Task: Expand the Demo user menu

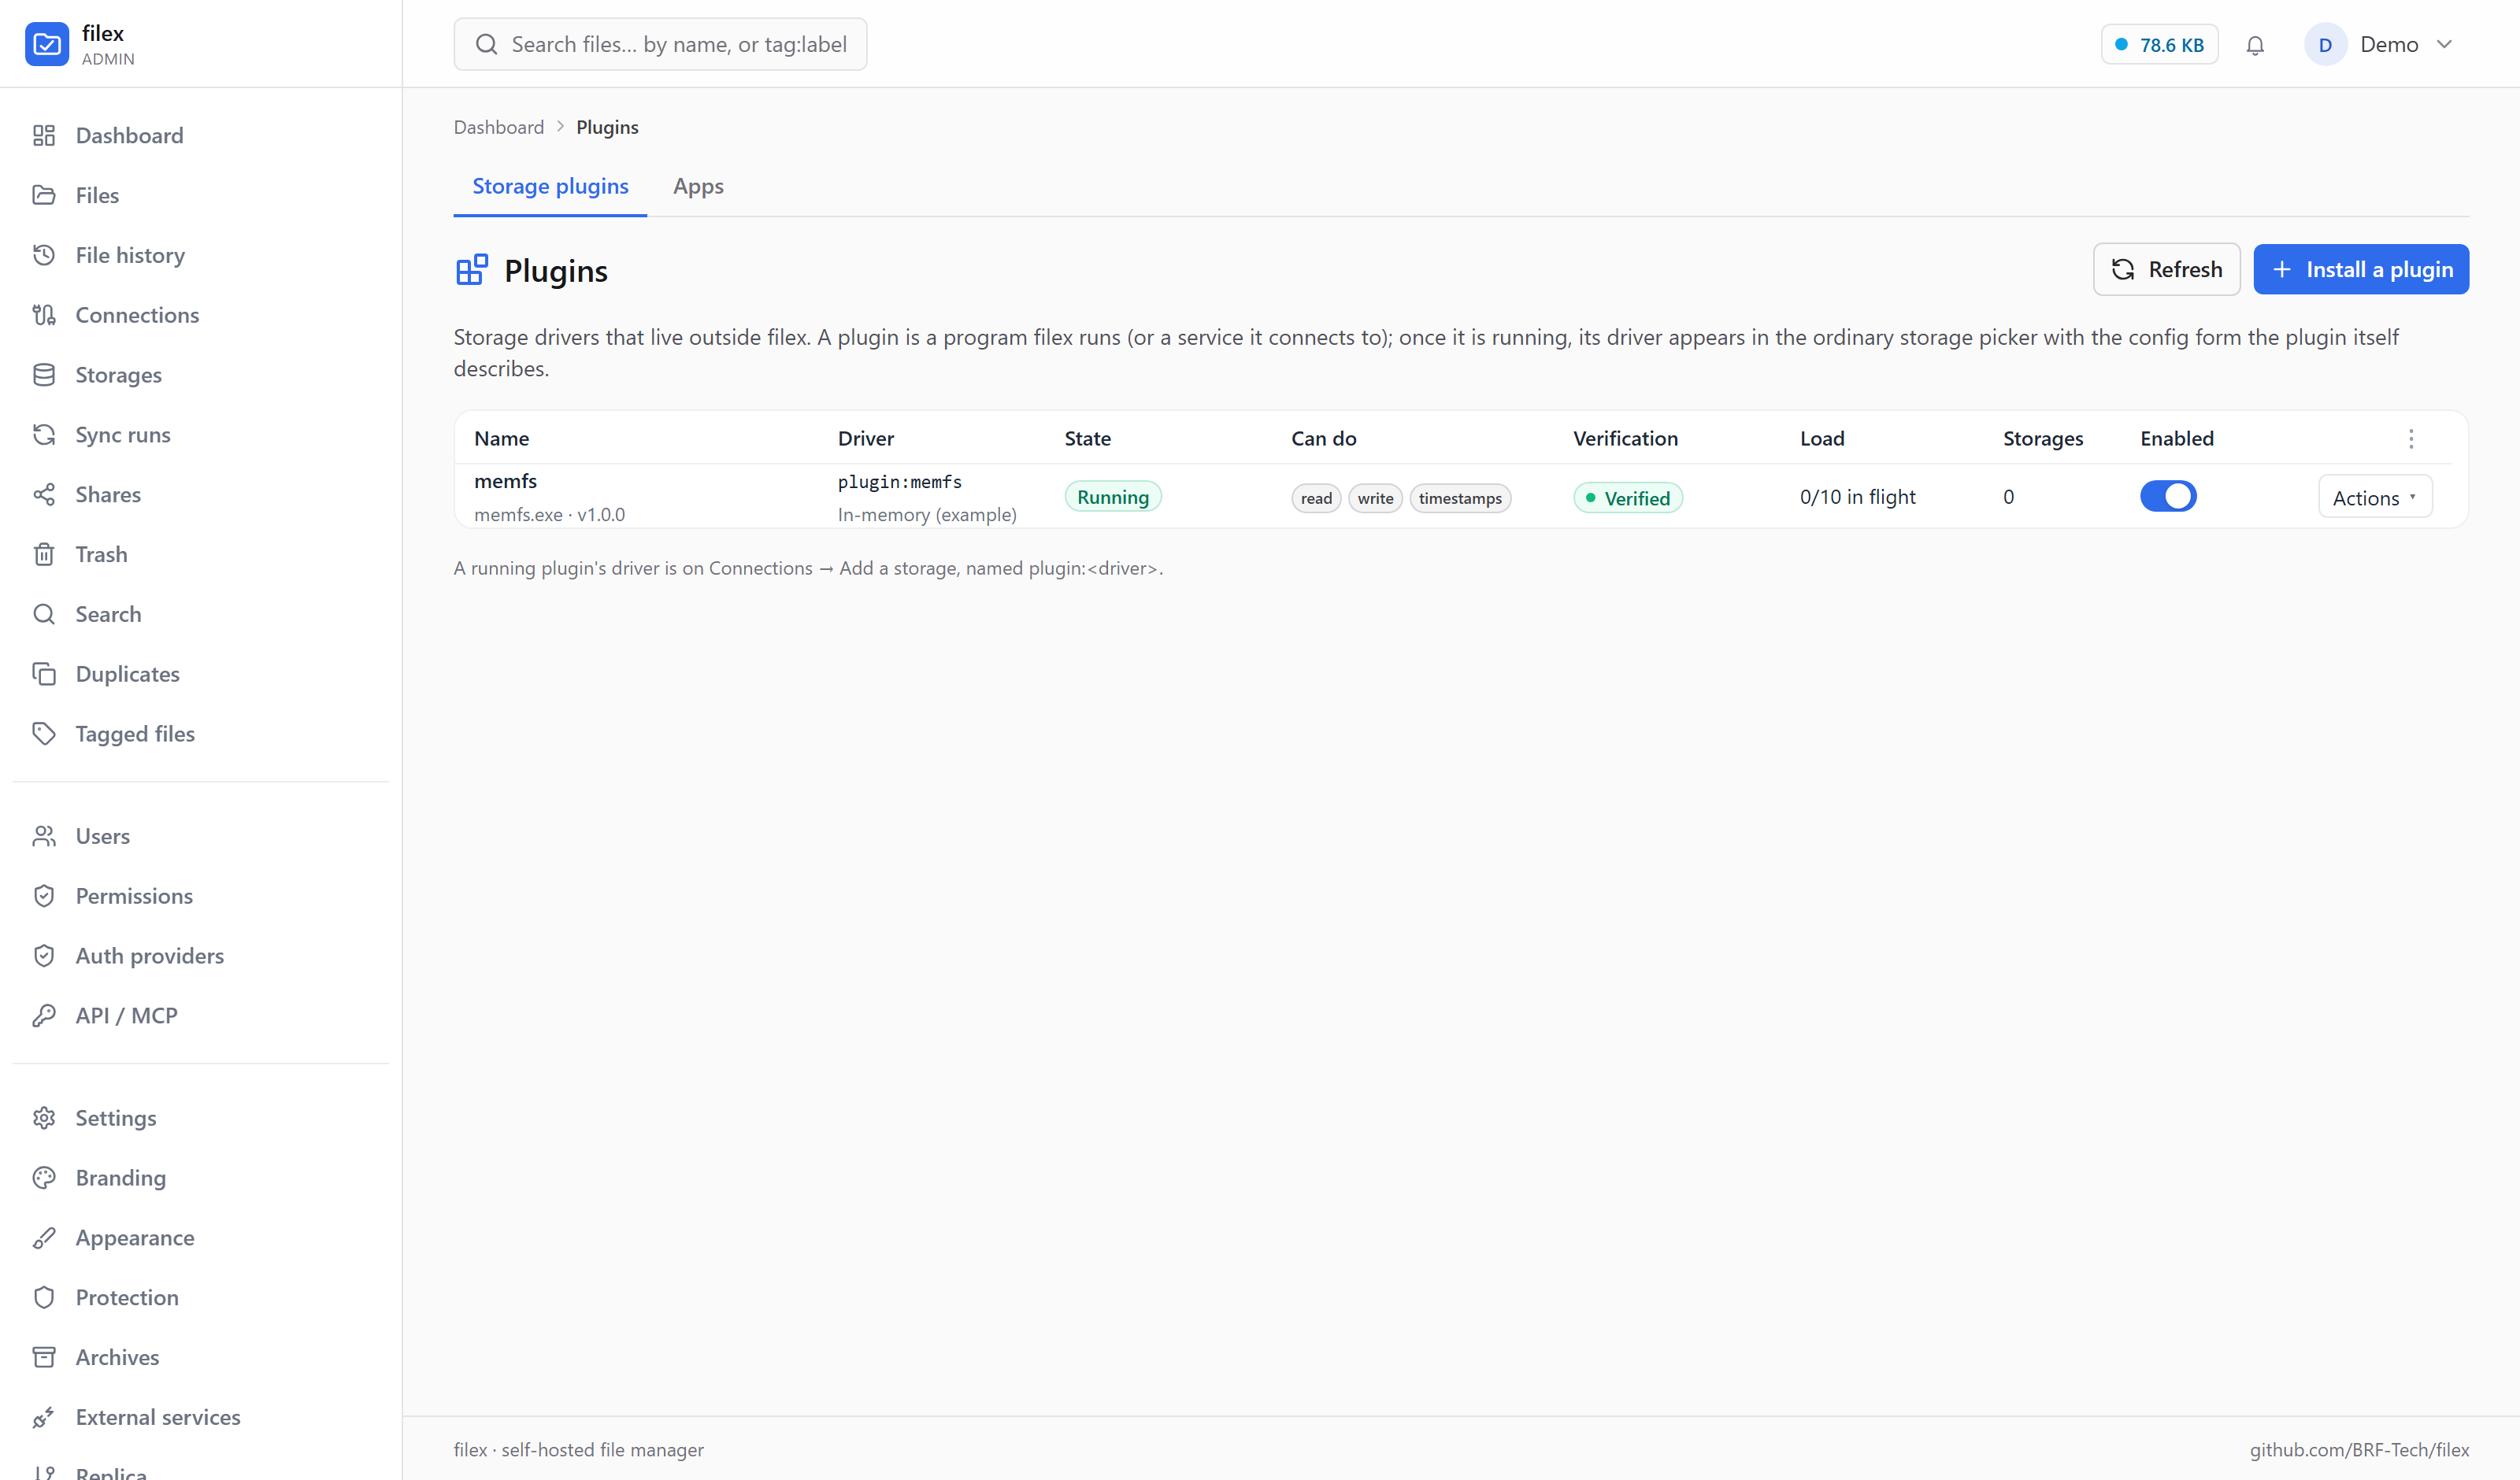Action: point(2380,45)
